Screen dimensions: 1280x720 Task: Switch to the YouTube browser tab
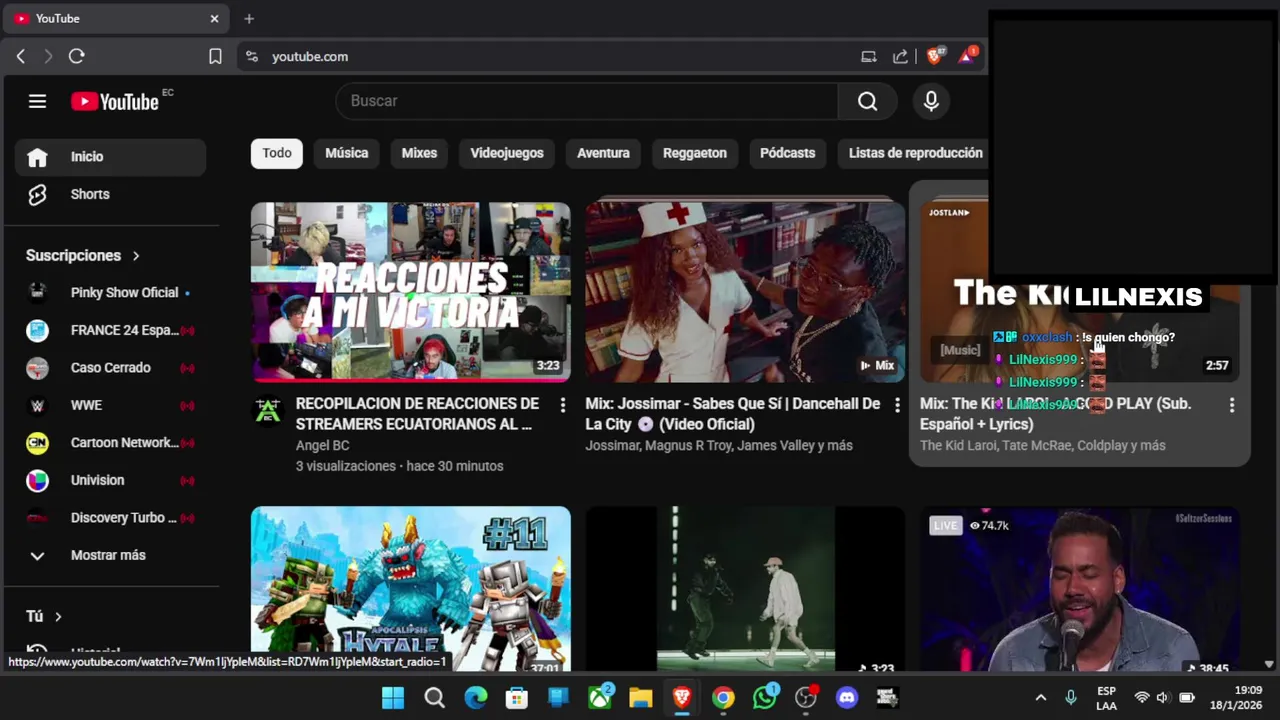116,18
